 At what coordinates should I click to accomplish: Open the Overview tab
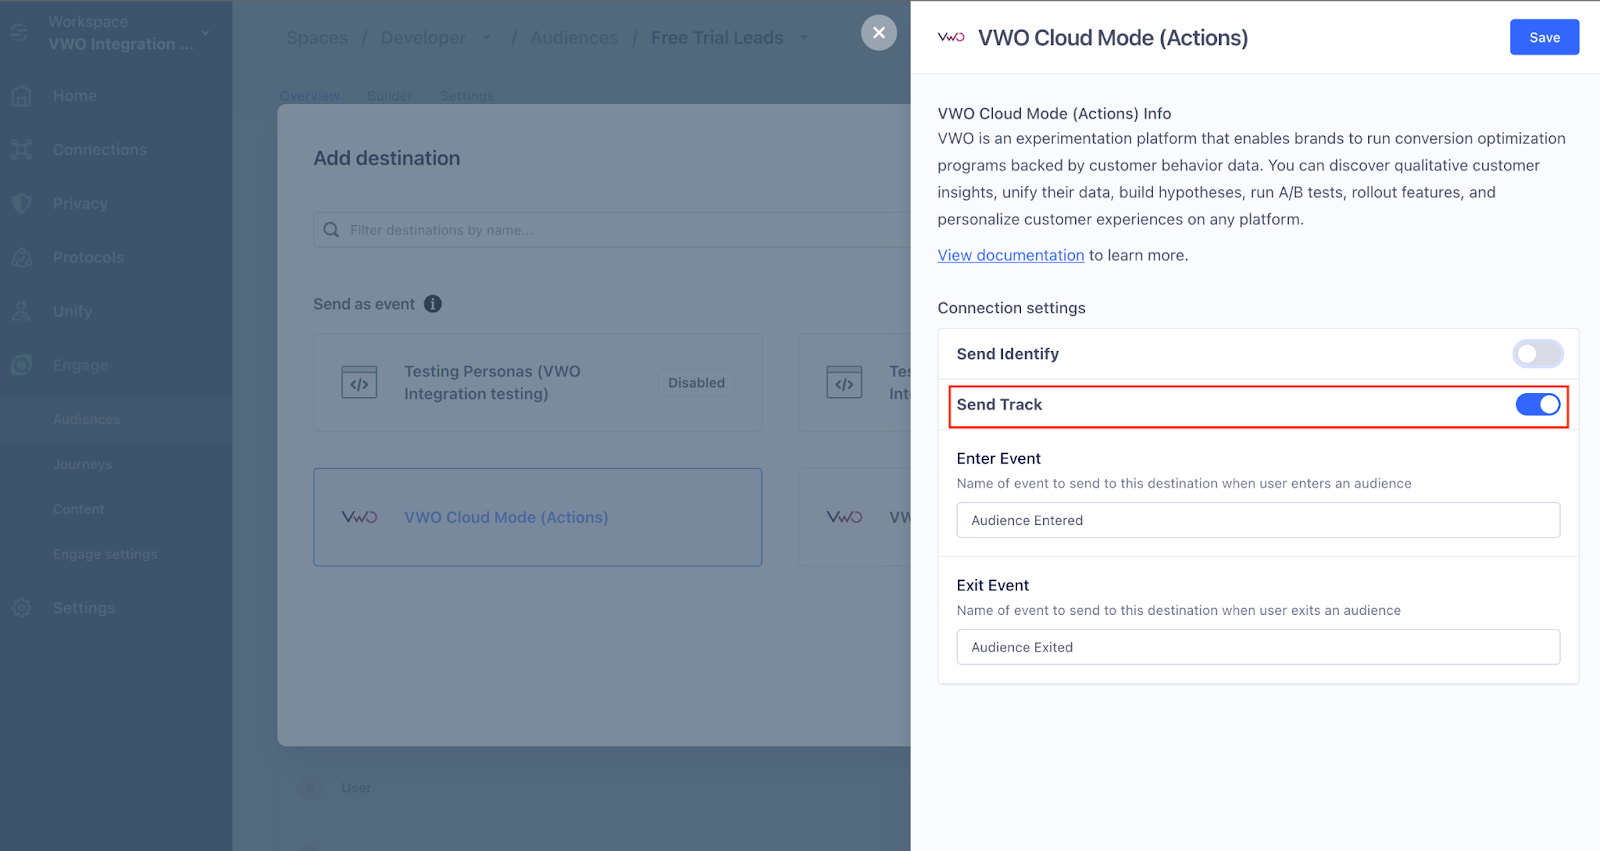[x=310, y=96]
